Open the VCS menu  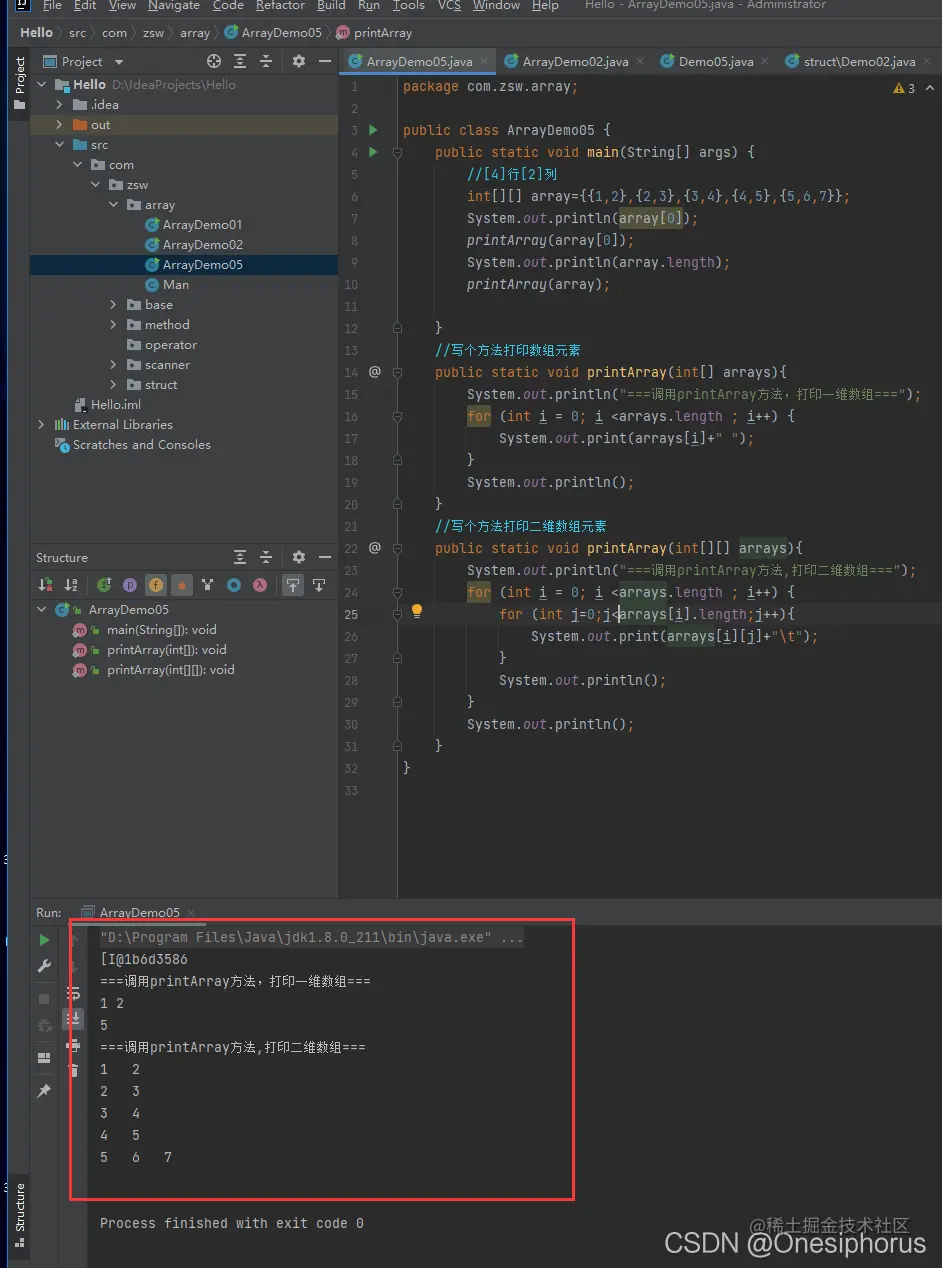tap(449, 6)
